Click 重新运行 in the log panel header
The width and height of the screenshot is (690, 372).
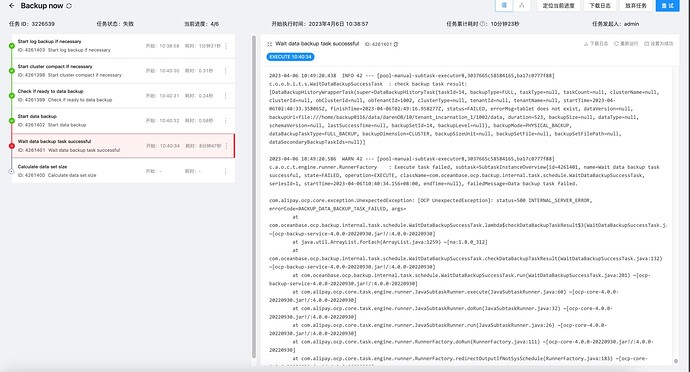pyautogui.click(x=626, y=44)
